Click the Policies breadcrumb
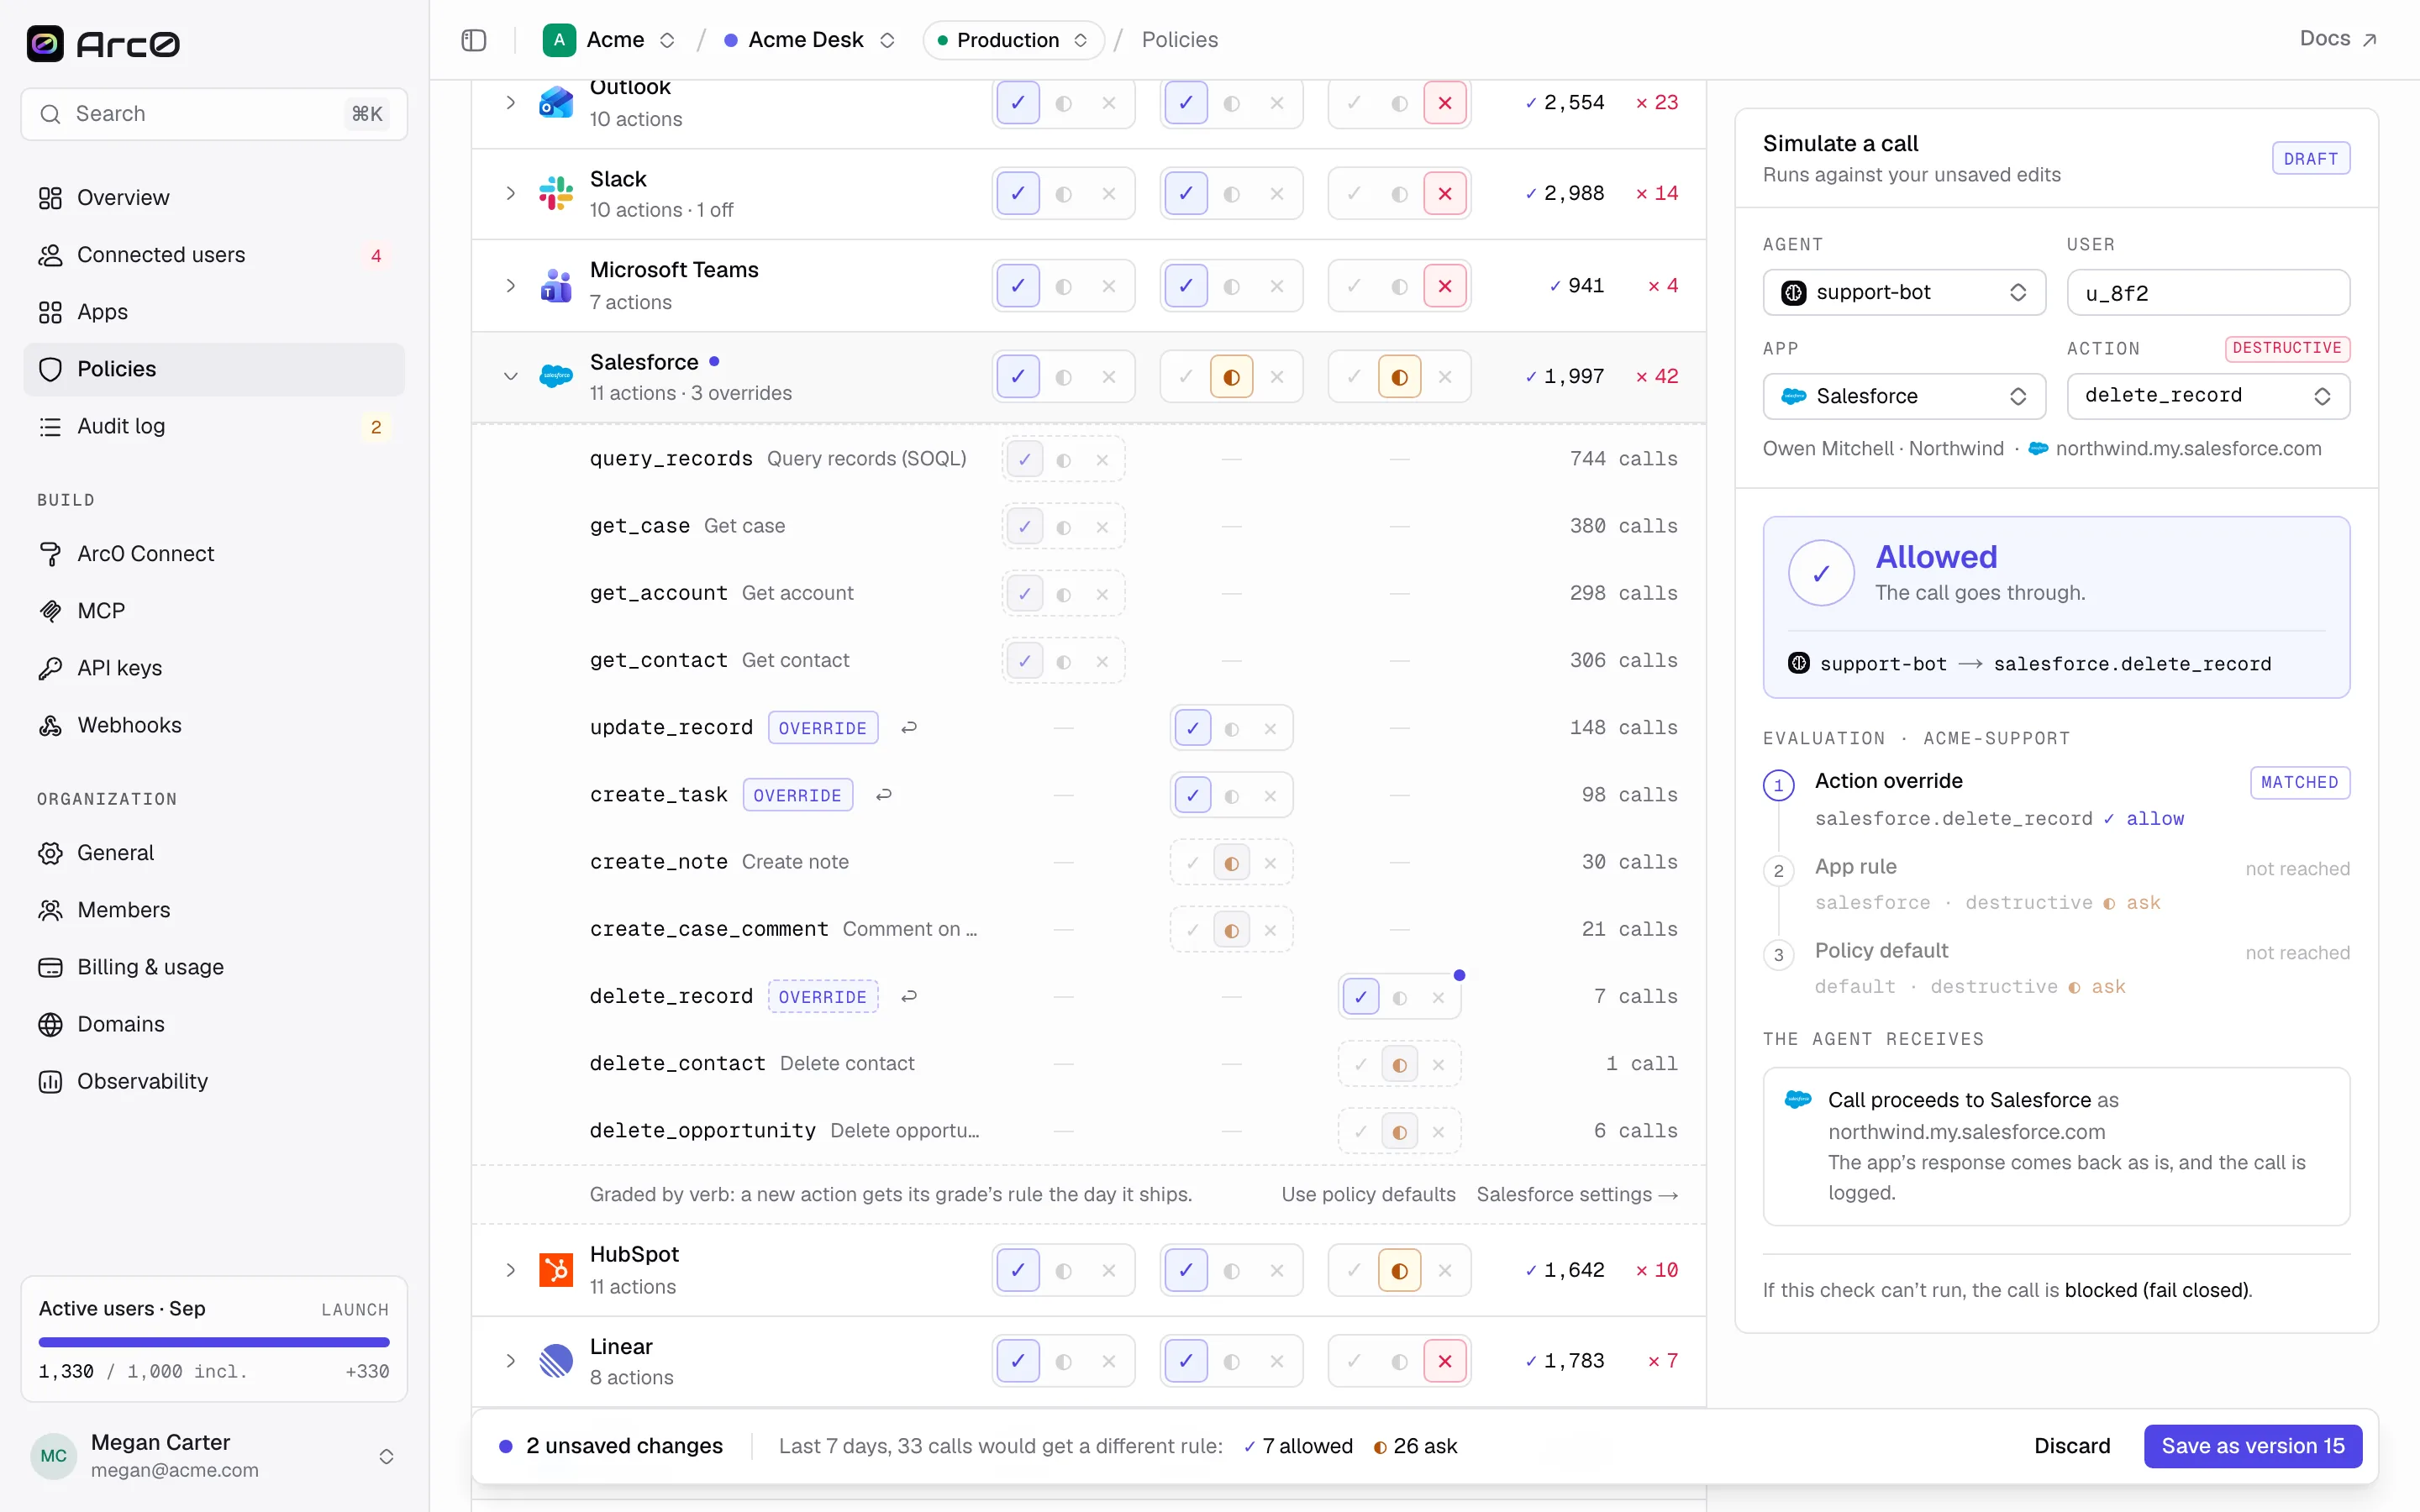The image size is (2420, 1512). (1180, 40)
